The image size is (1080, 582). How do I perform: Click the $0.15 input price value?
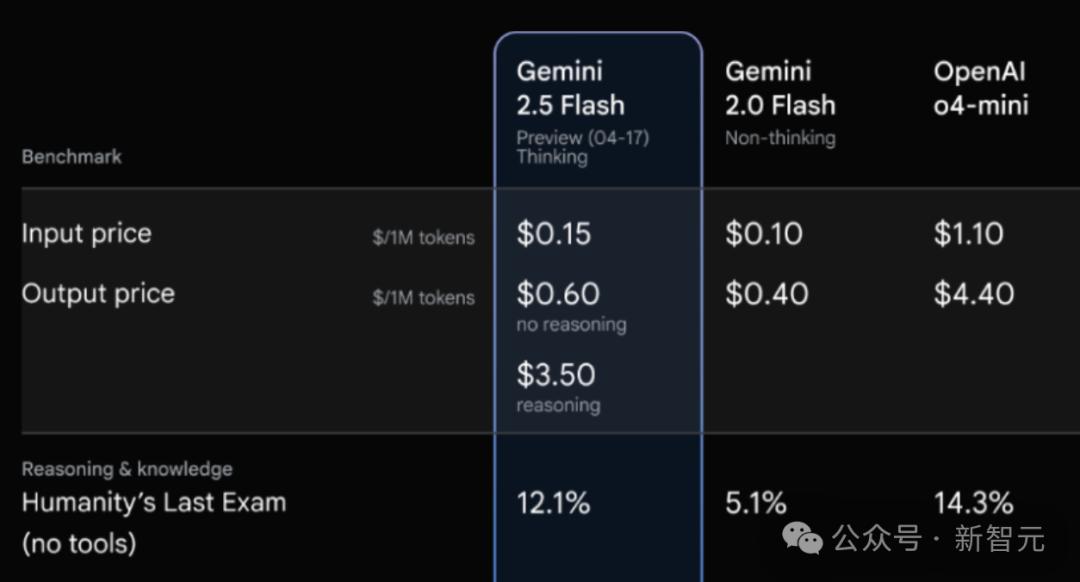click(554, 234)
